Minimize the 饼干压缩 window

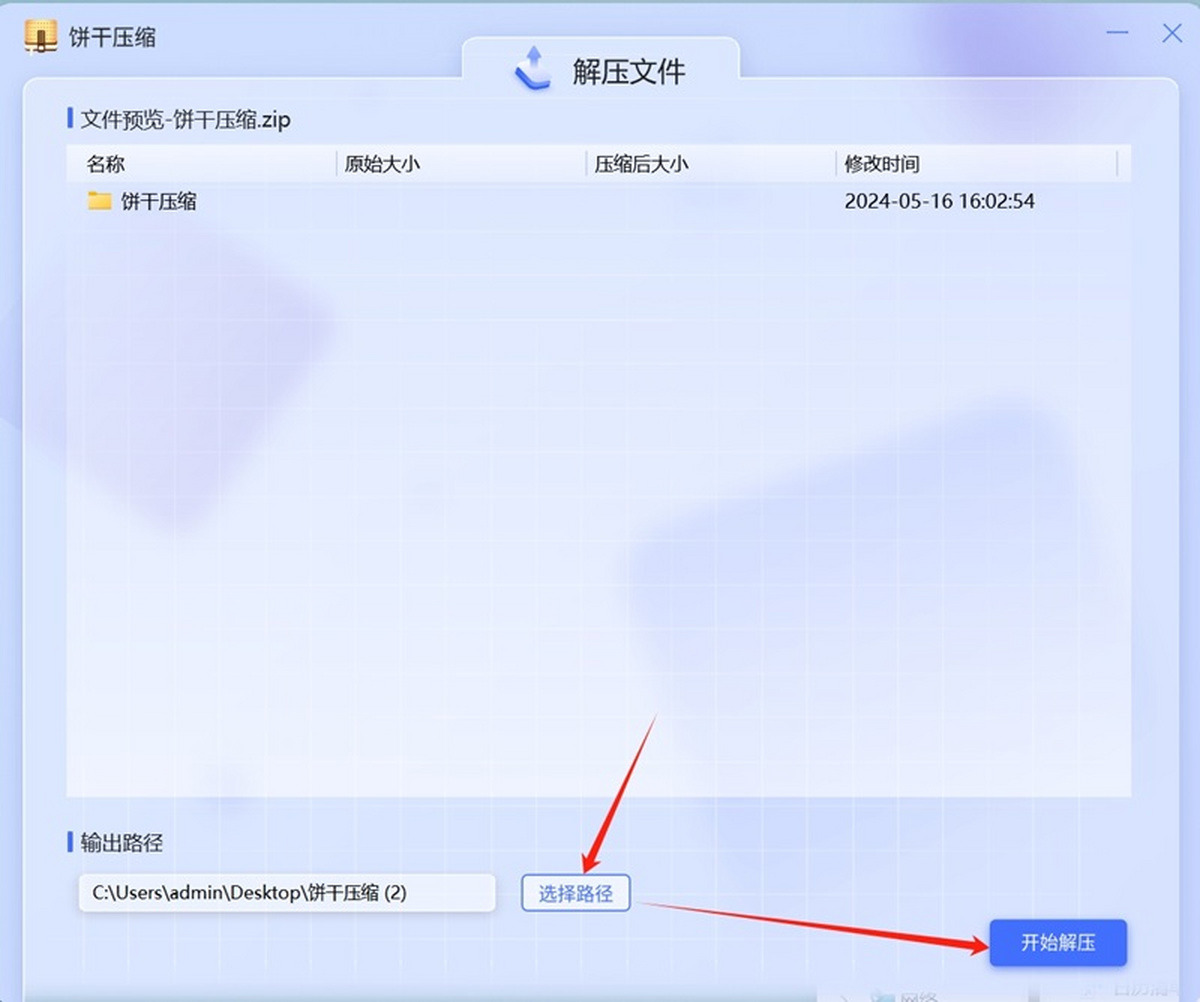(x=1119, y=34)
